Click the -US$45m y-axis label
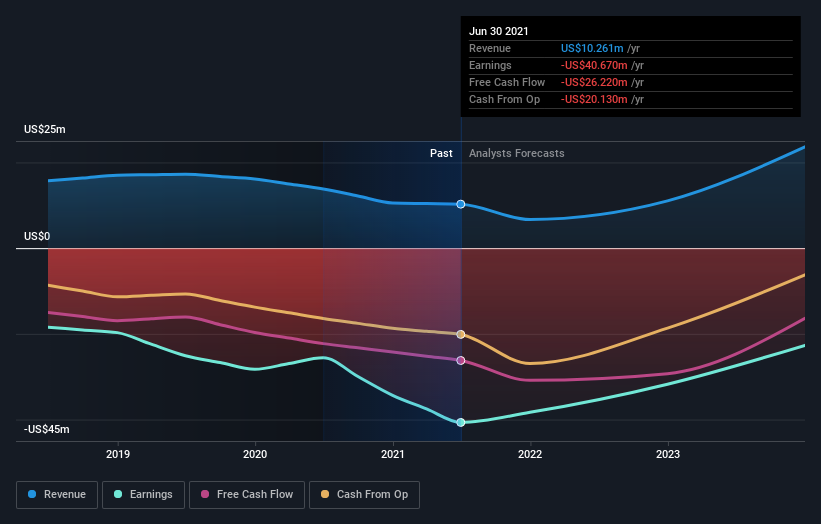Viewport: 821px width, 524px height. [47, 429]
